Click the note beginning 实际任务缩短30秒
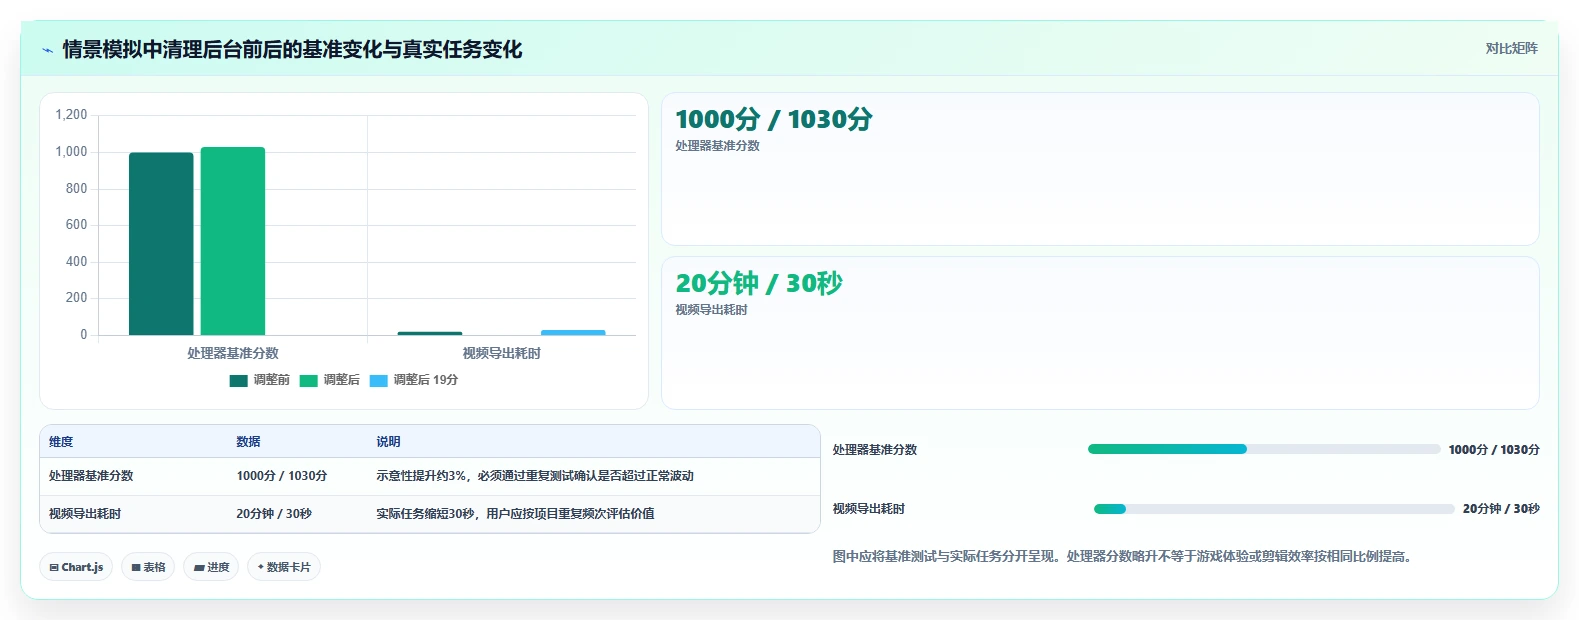This screenshot has height=620, width=1579. (x=515, y=514)
